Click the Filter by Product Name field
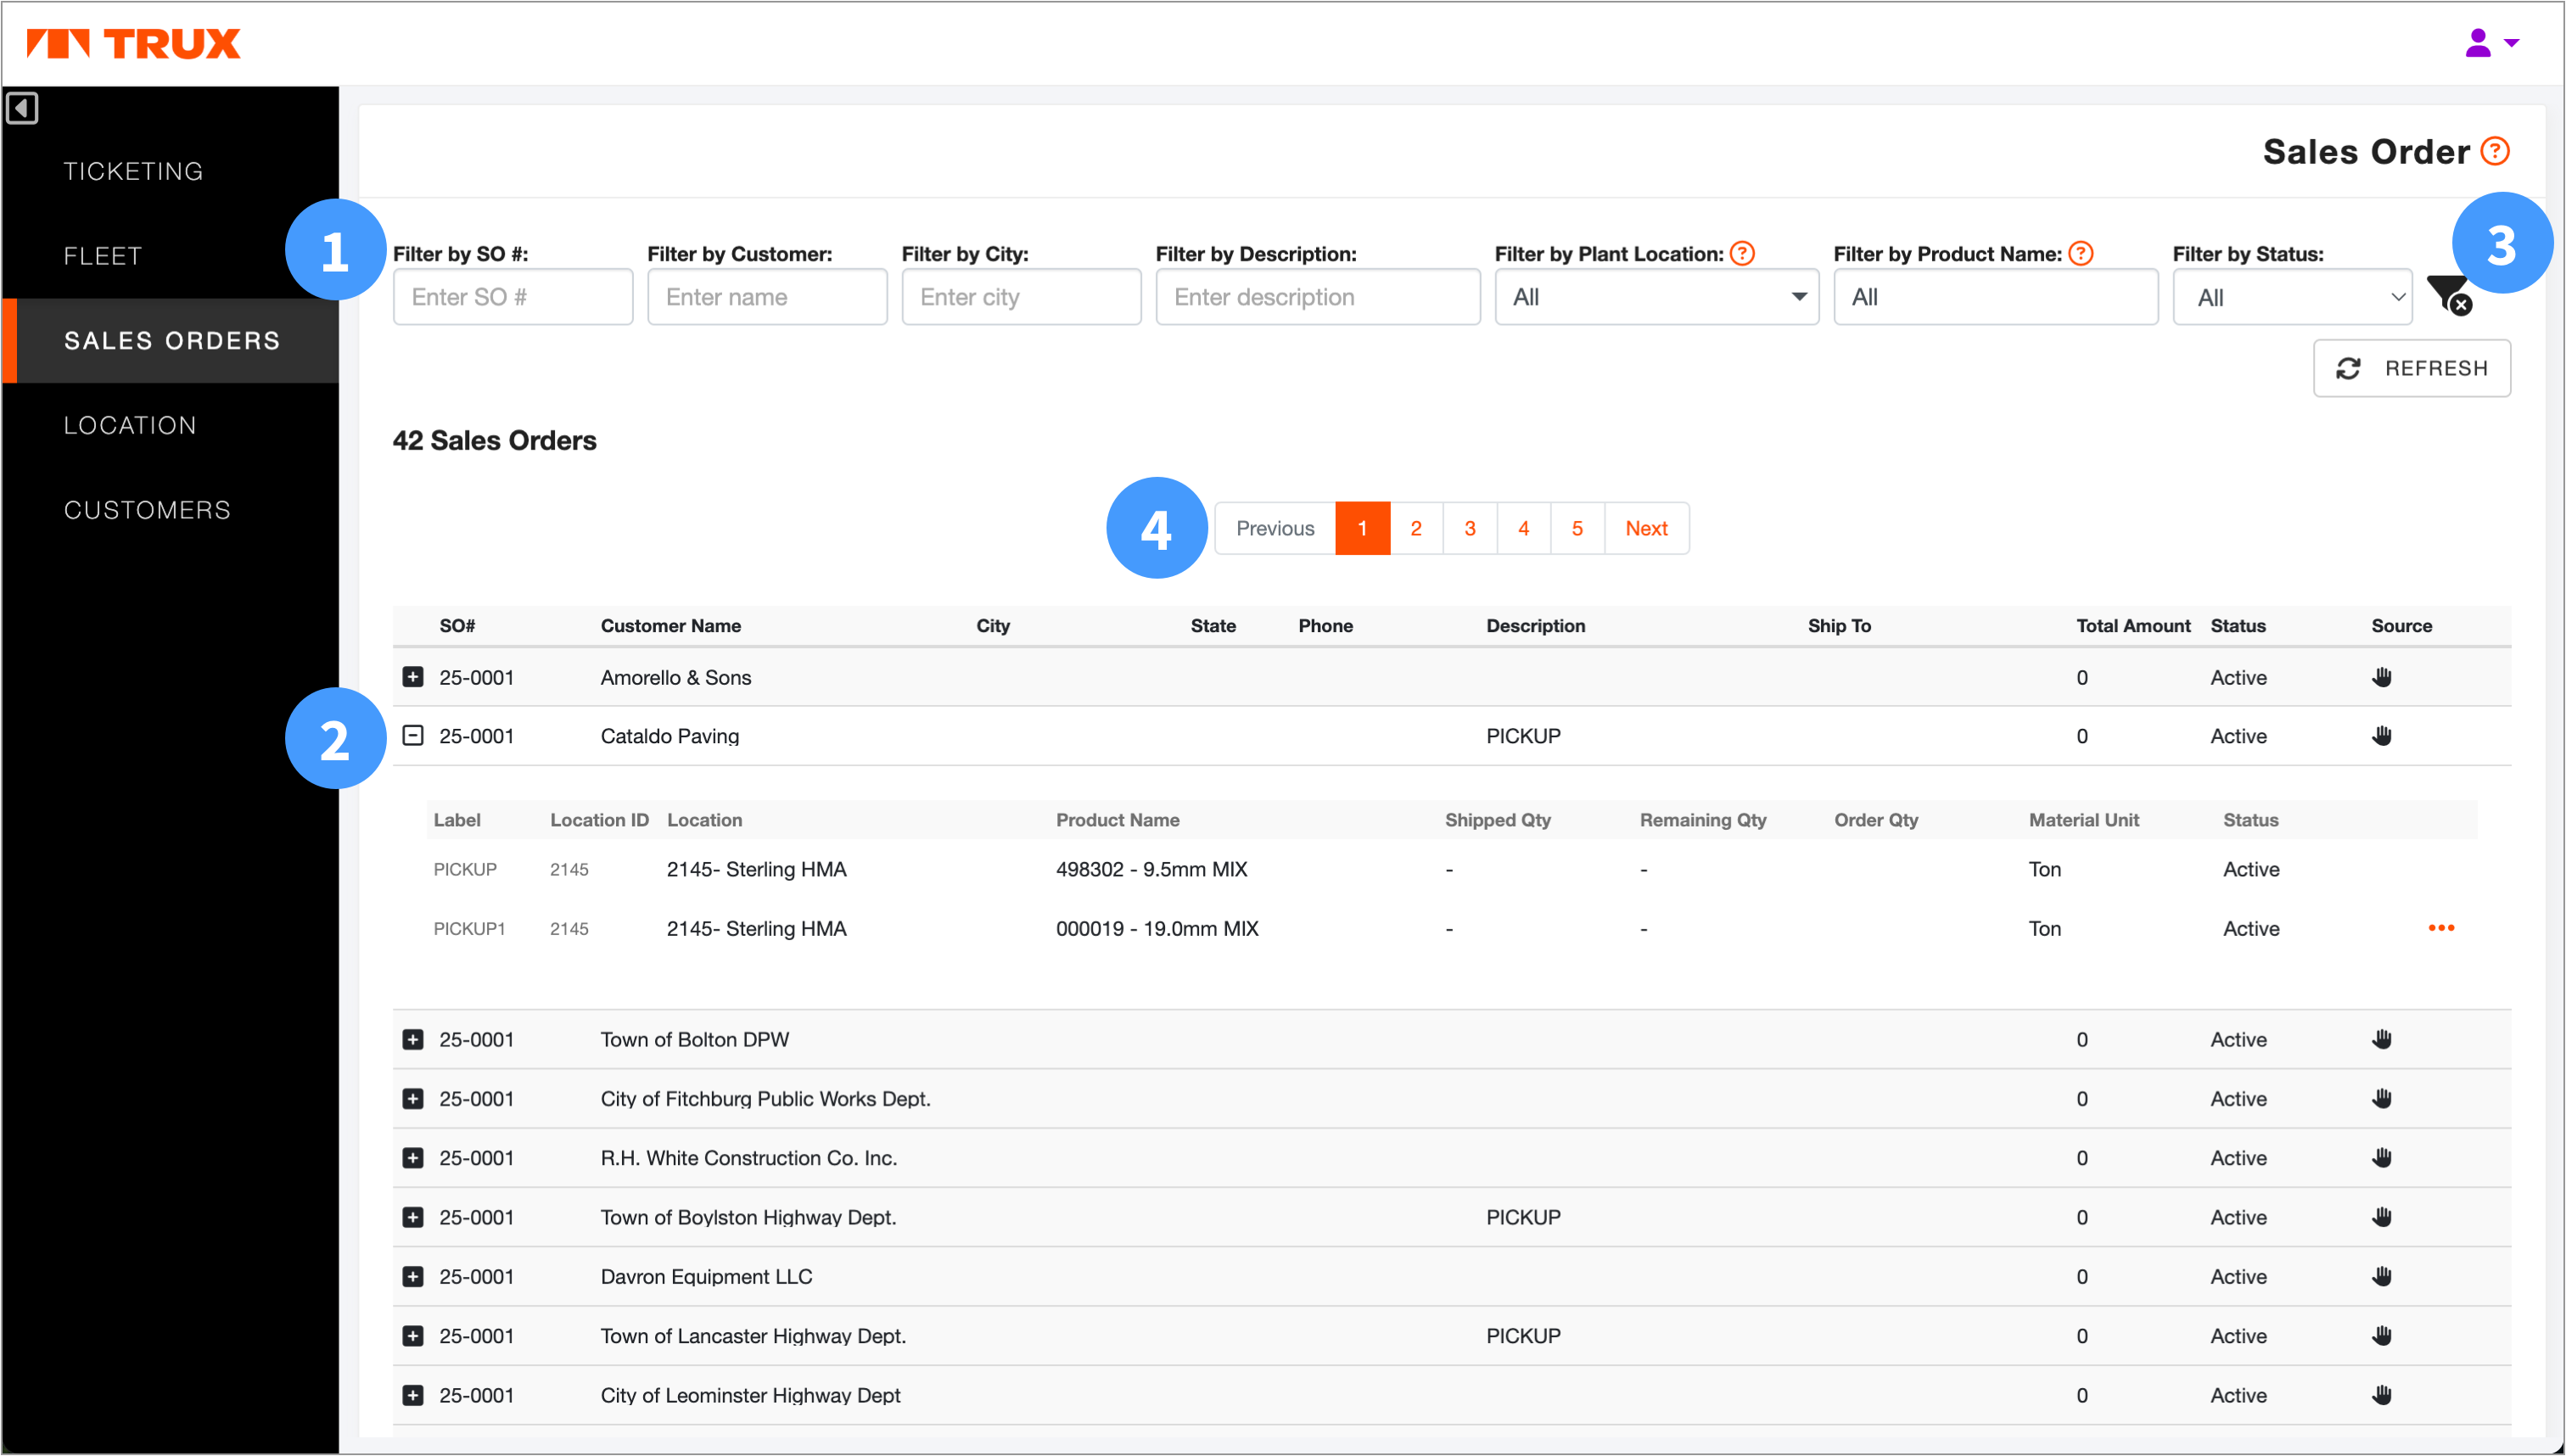Viewport: 2566px width, 1456px height. coord(1996,297)
